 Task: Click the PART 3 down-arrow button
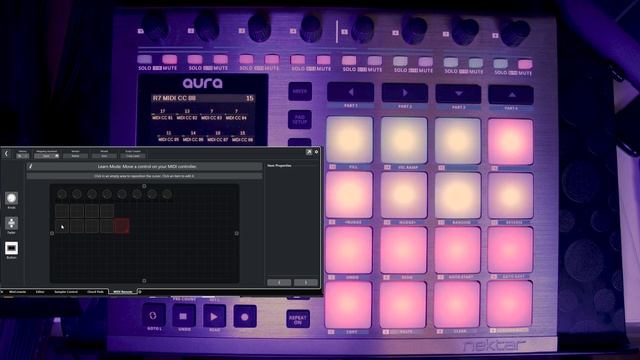click(458, 94)
